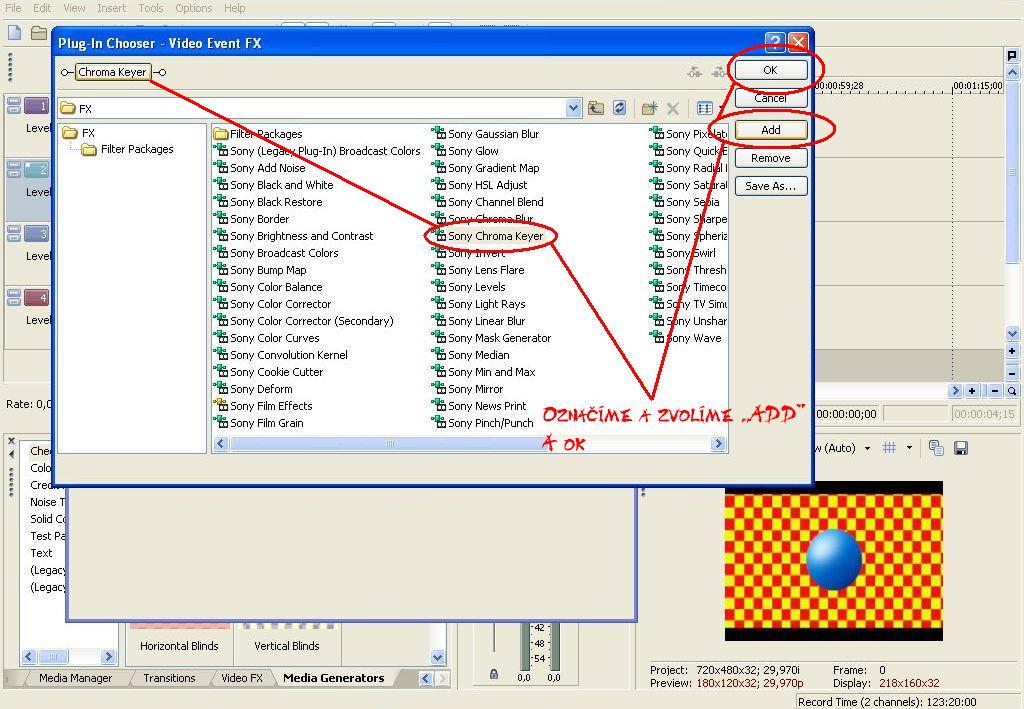1024x709 pixels.
Task: Click Chroma Keyer chain item button
Action: [112, 72]
